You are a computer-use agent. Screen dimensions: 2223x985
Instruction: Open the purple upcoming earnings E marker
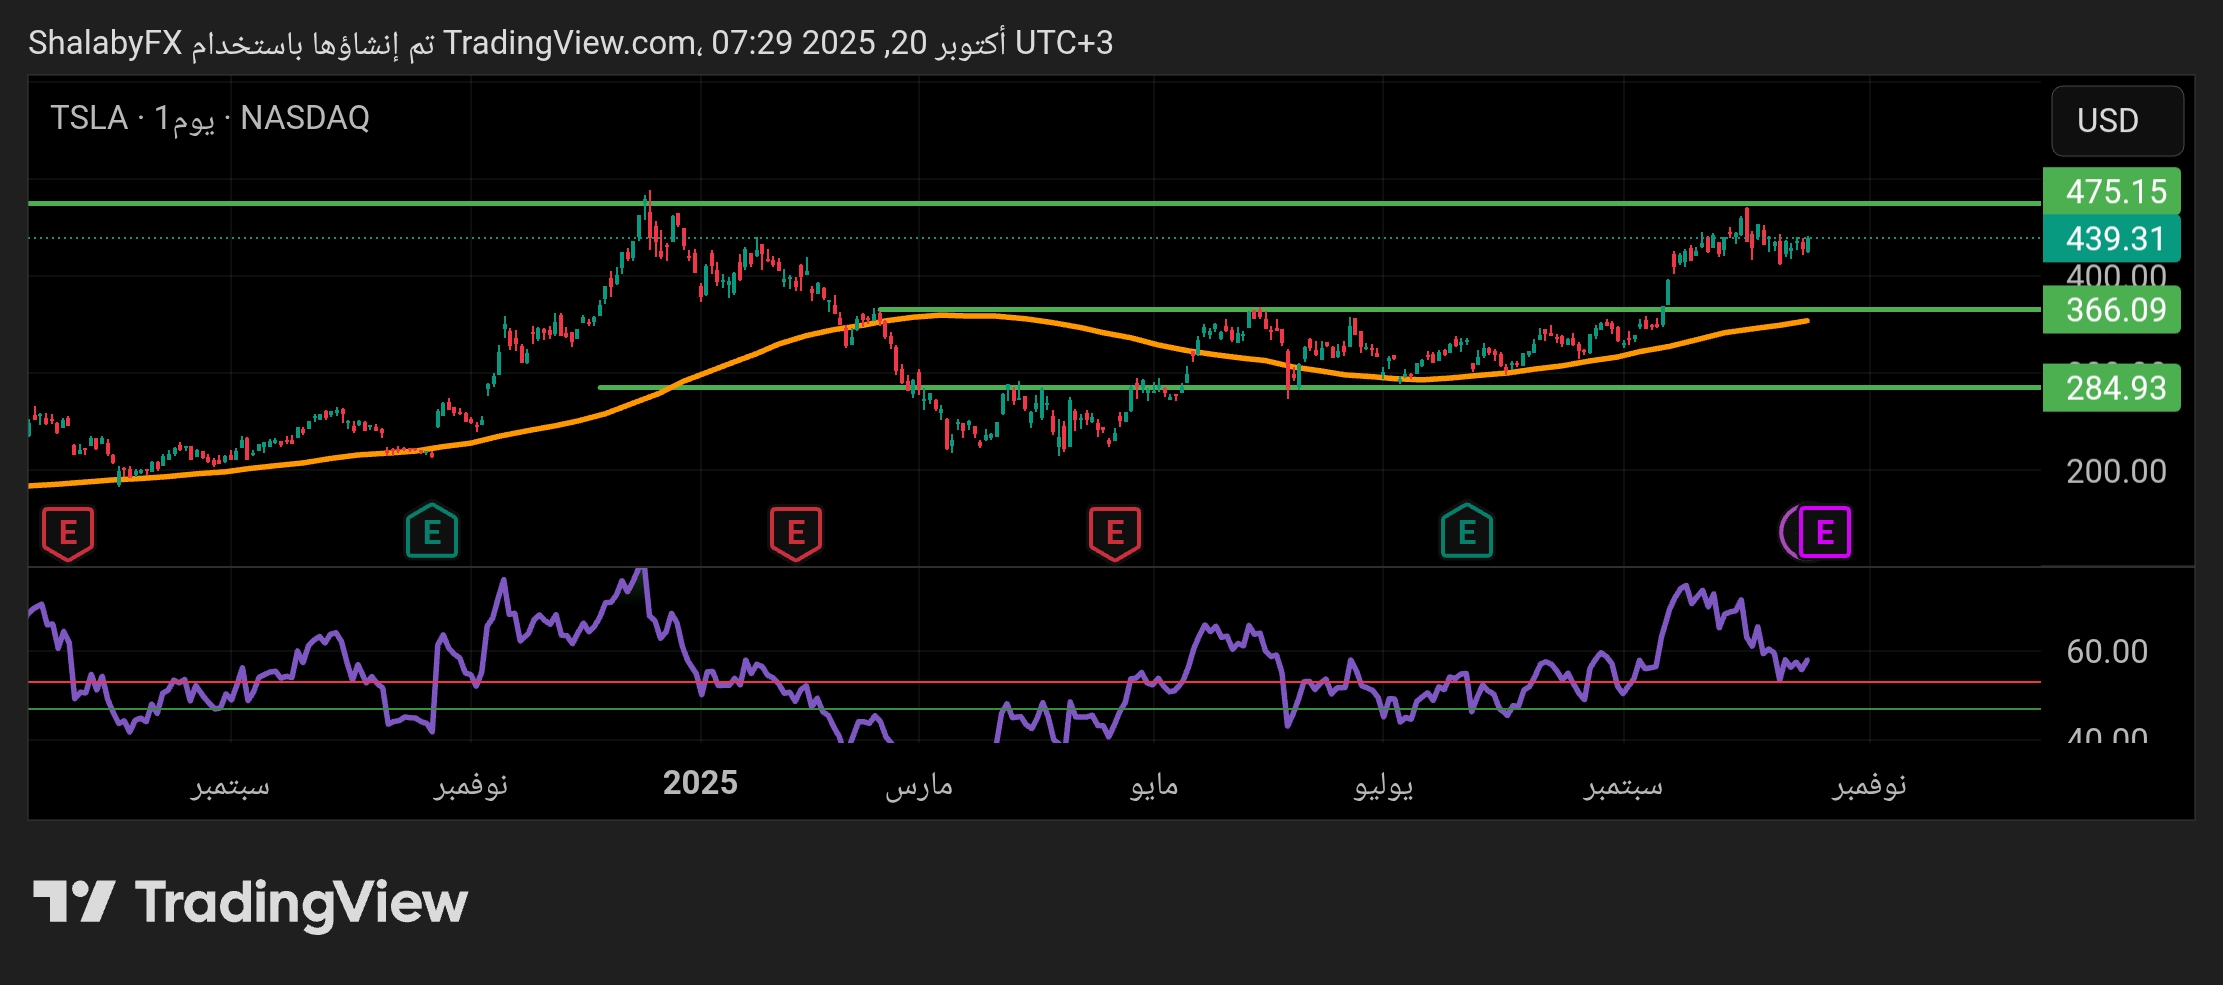click(x=1823, y=532)
